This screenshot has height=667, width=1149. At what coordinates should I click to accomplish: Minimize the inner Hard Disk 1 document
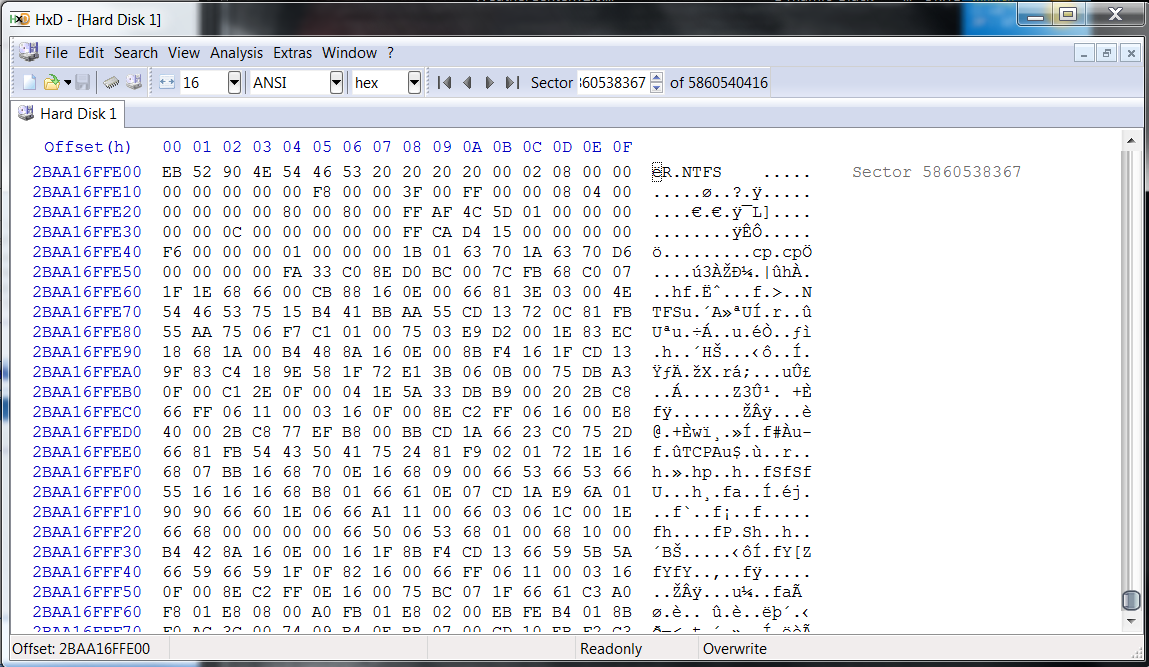point(1084,53)
